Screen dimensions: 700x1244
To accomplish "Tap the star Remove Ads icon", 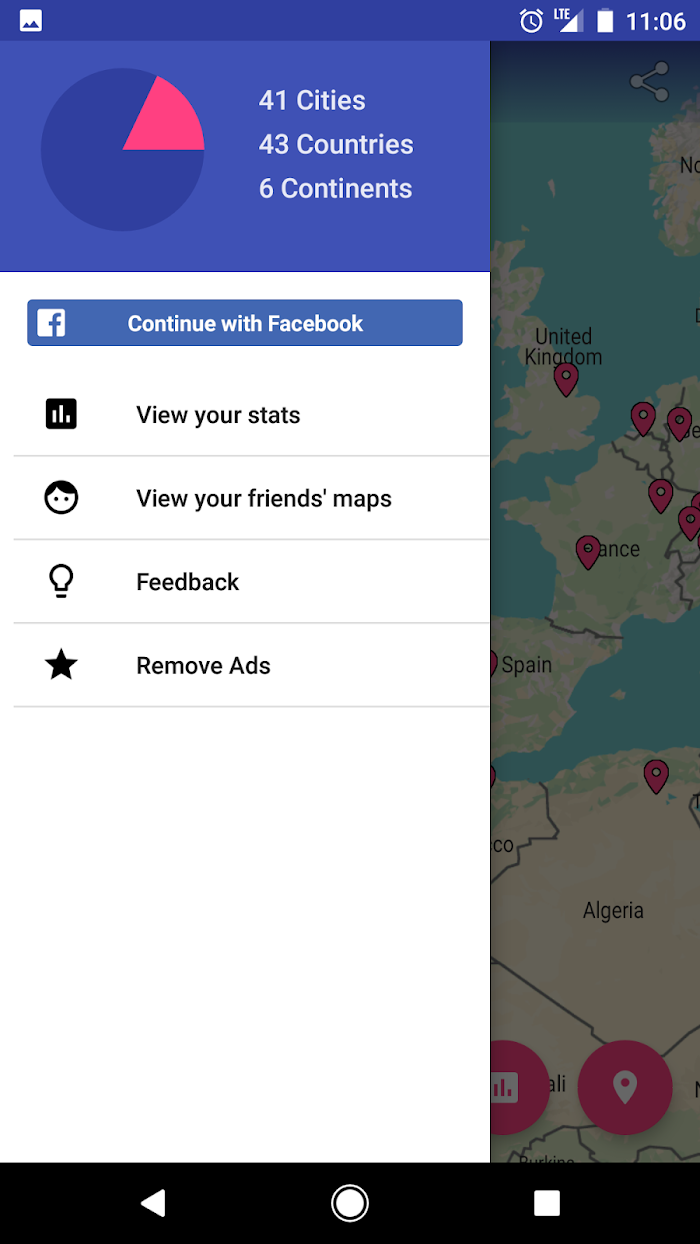I will click(61, 664).
